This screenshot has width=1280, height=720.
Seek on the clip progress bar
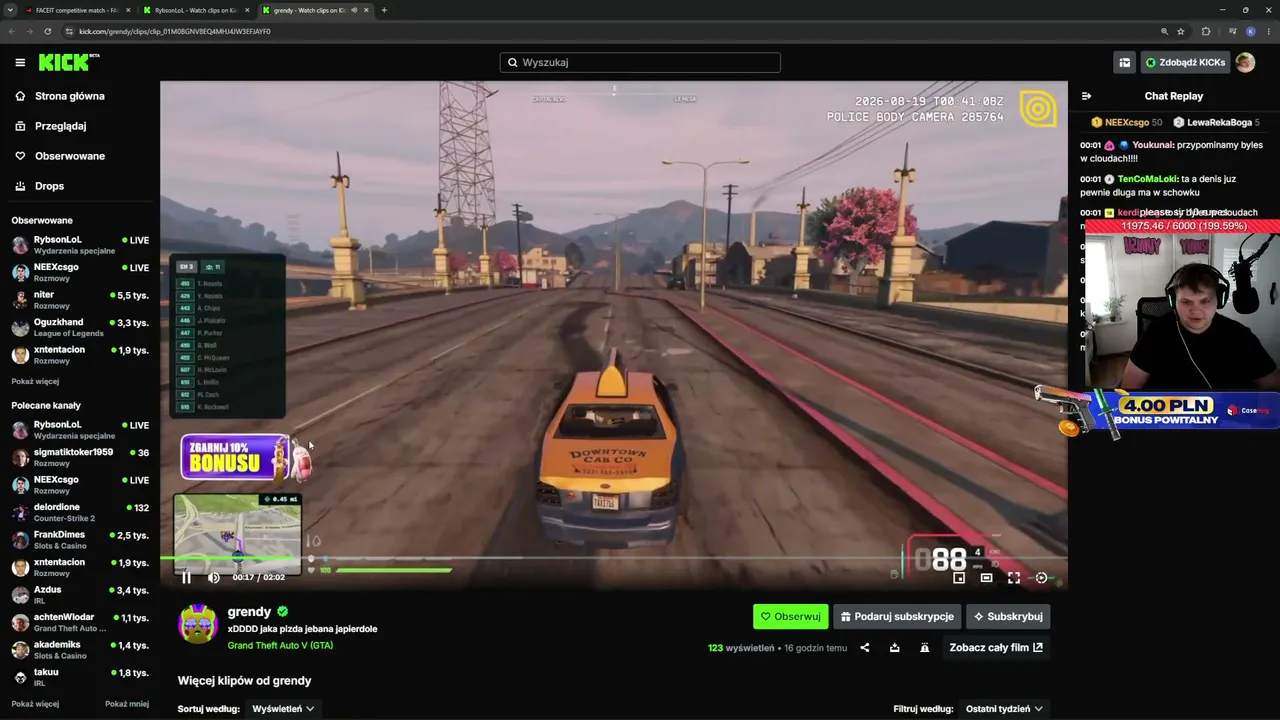pyautogui.click(x=614, y=559)
